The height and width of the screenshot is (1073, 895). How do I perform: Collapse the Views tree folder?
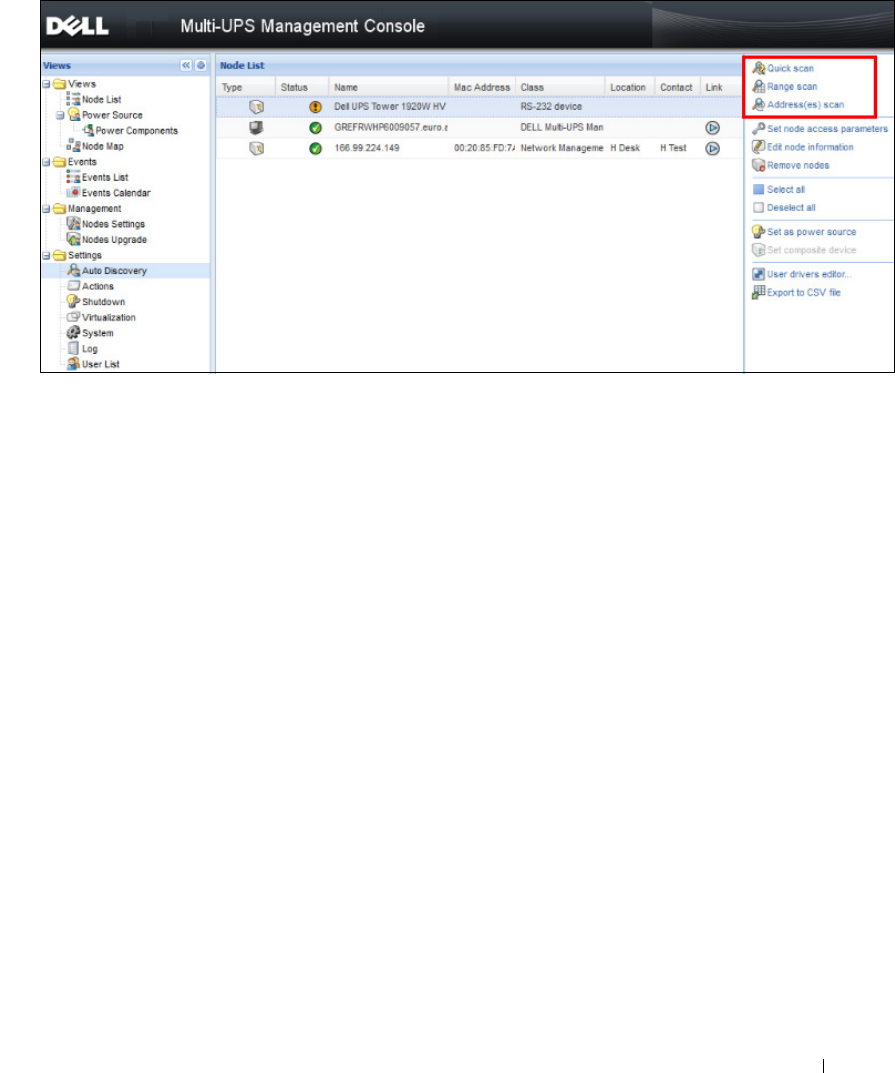point(47,84)
